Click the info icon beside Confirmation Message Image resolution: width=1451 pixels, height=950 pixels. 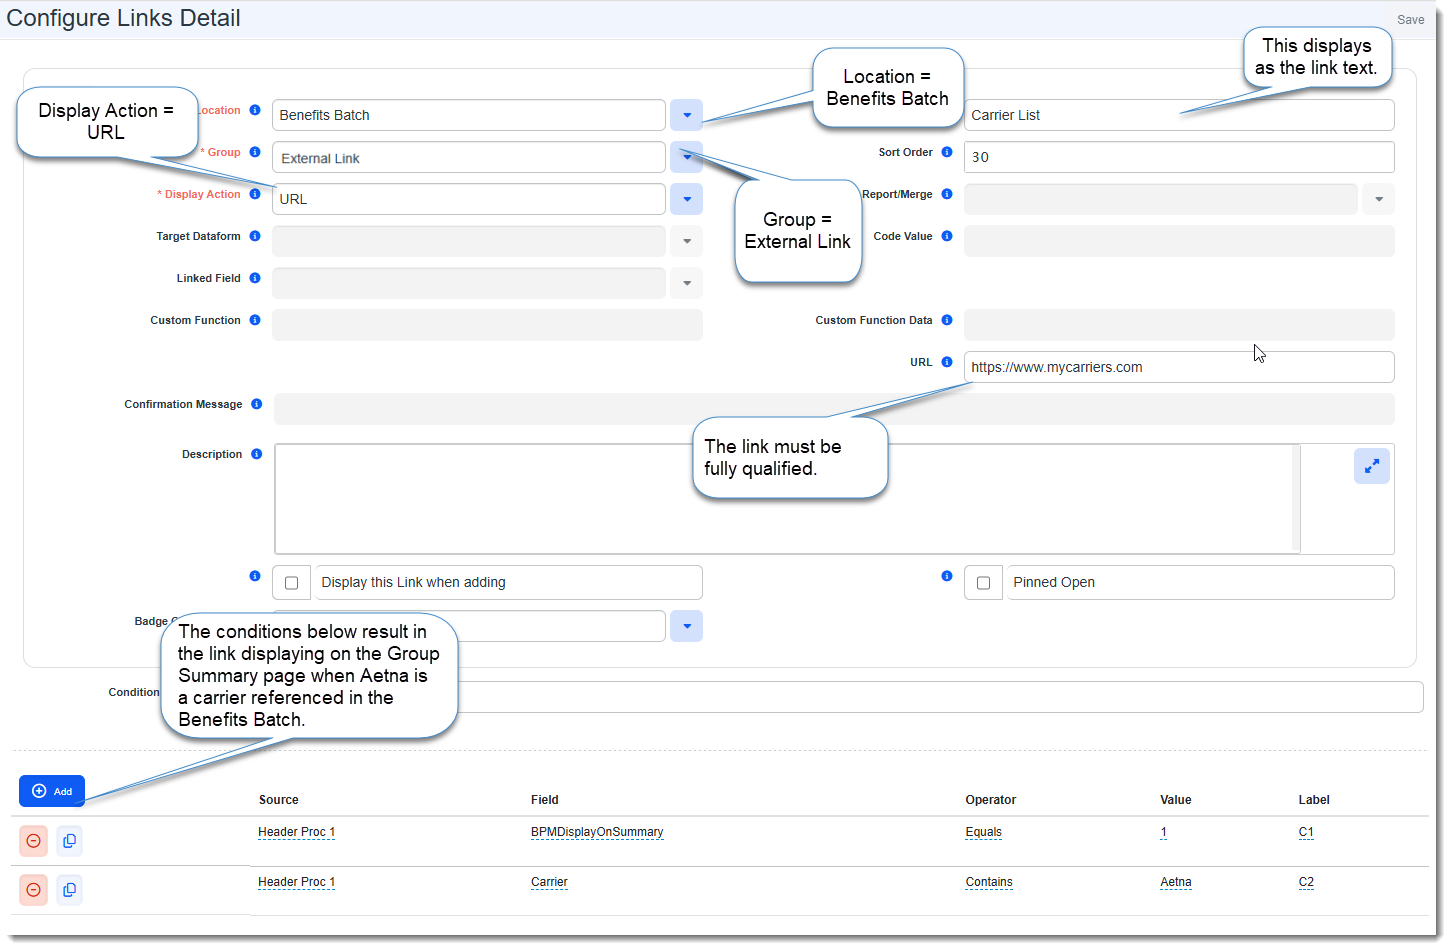pyautogui.click(x=256, y=404)
